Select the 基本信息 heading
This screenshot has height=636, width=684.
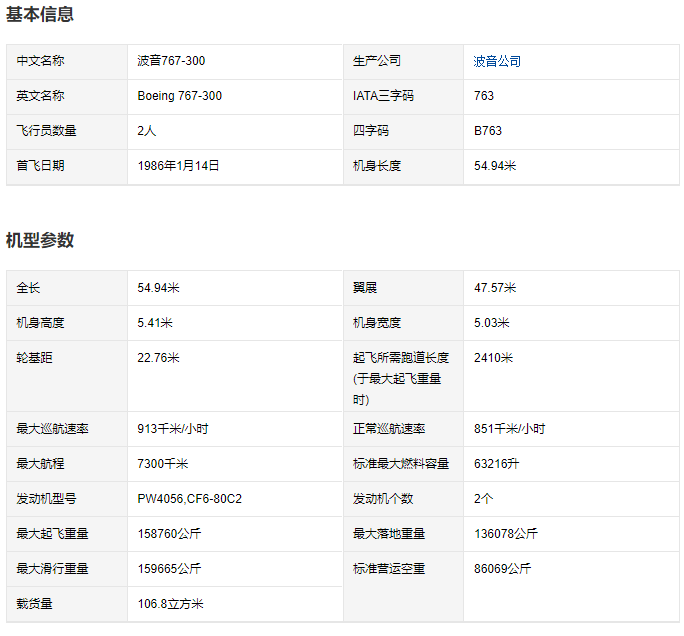click(x=40, y=14)
